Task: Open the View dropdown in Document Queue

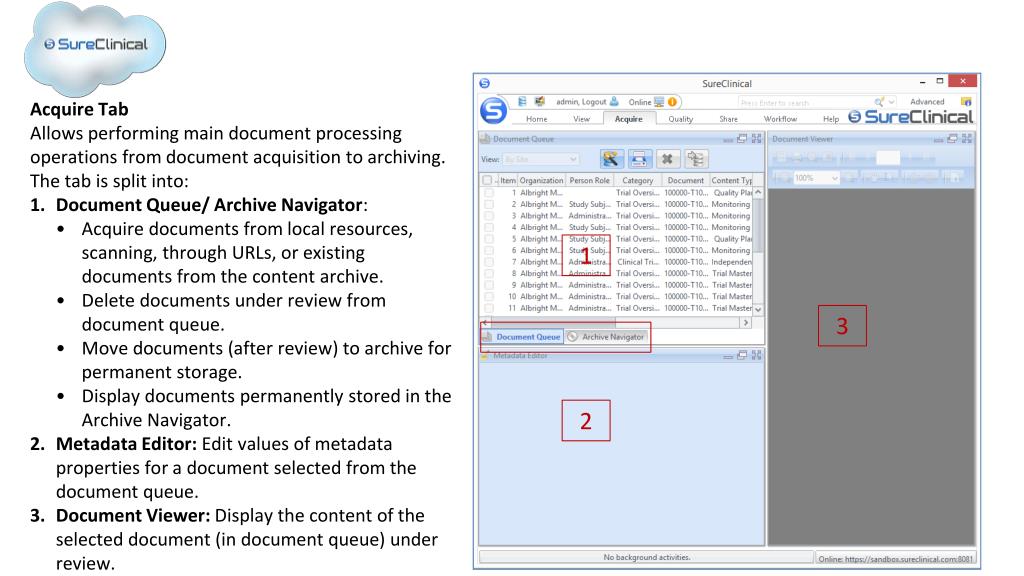Action: click(x=541, y=159)
